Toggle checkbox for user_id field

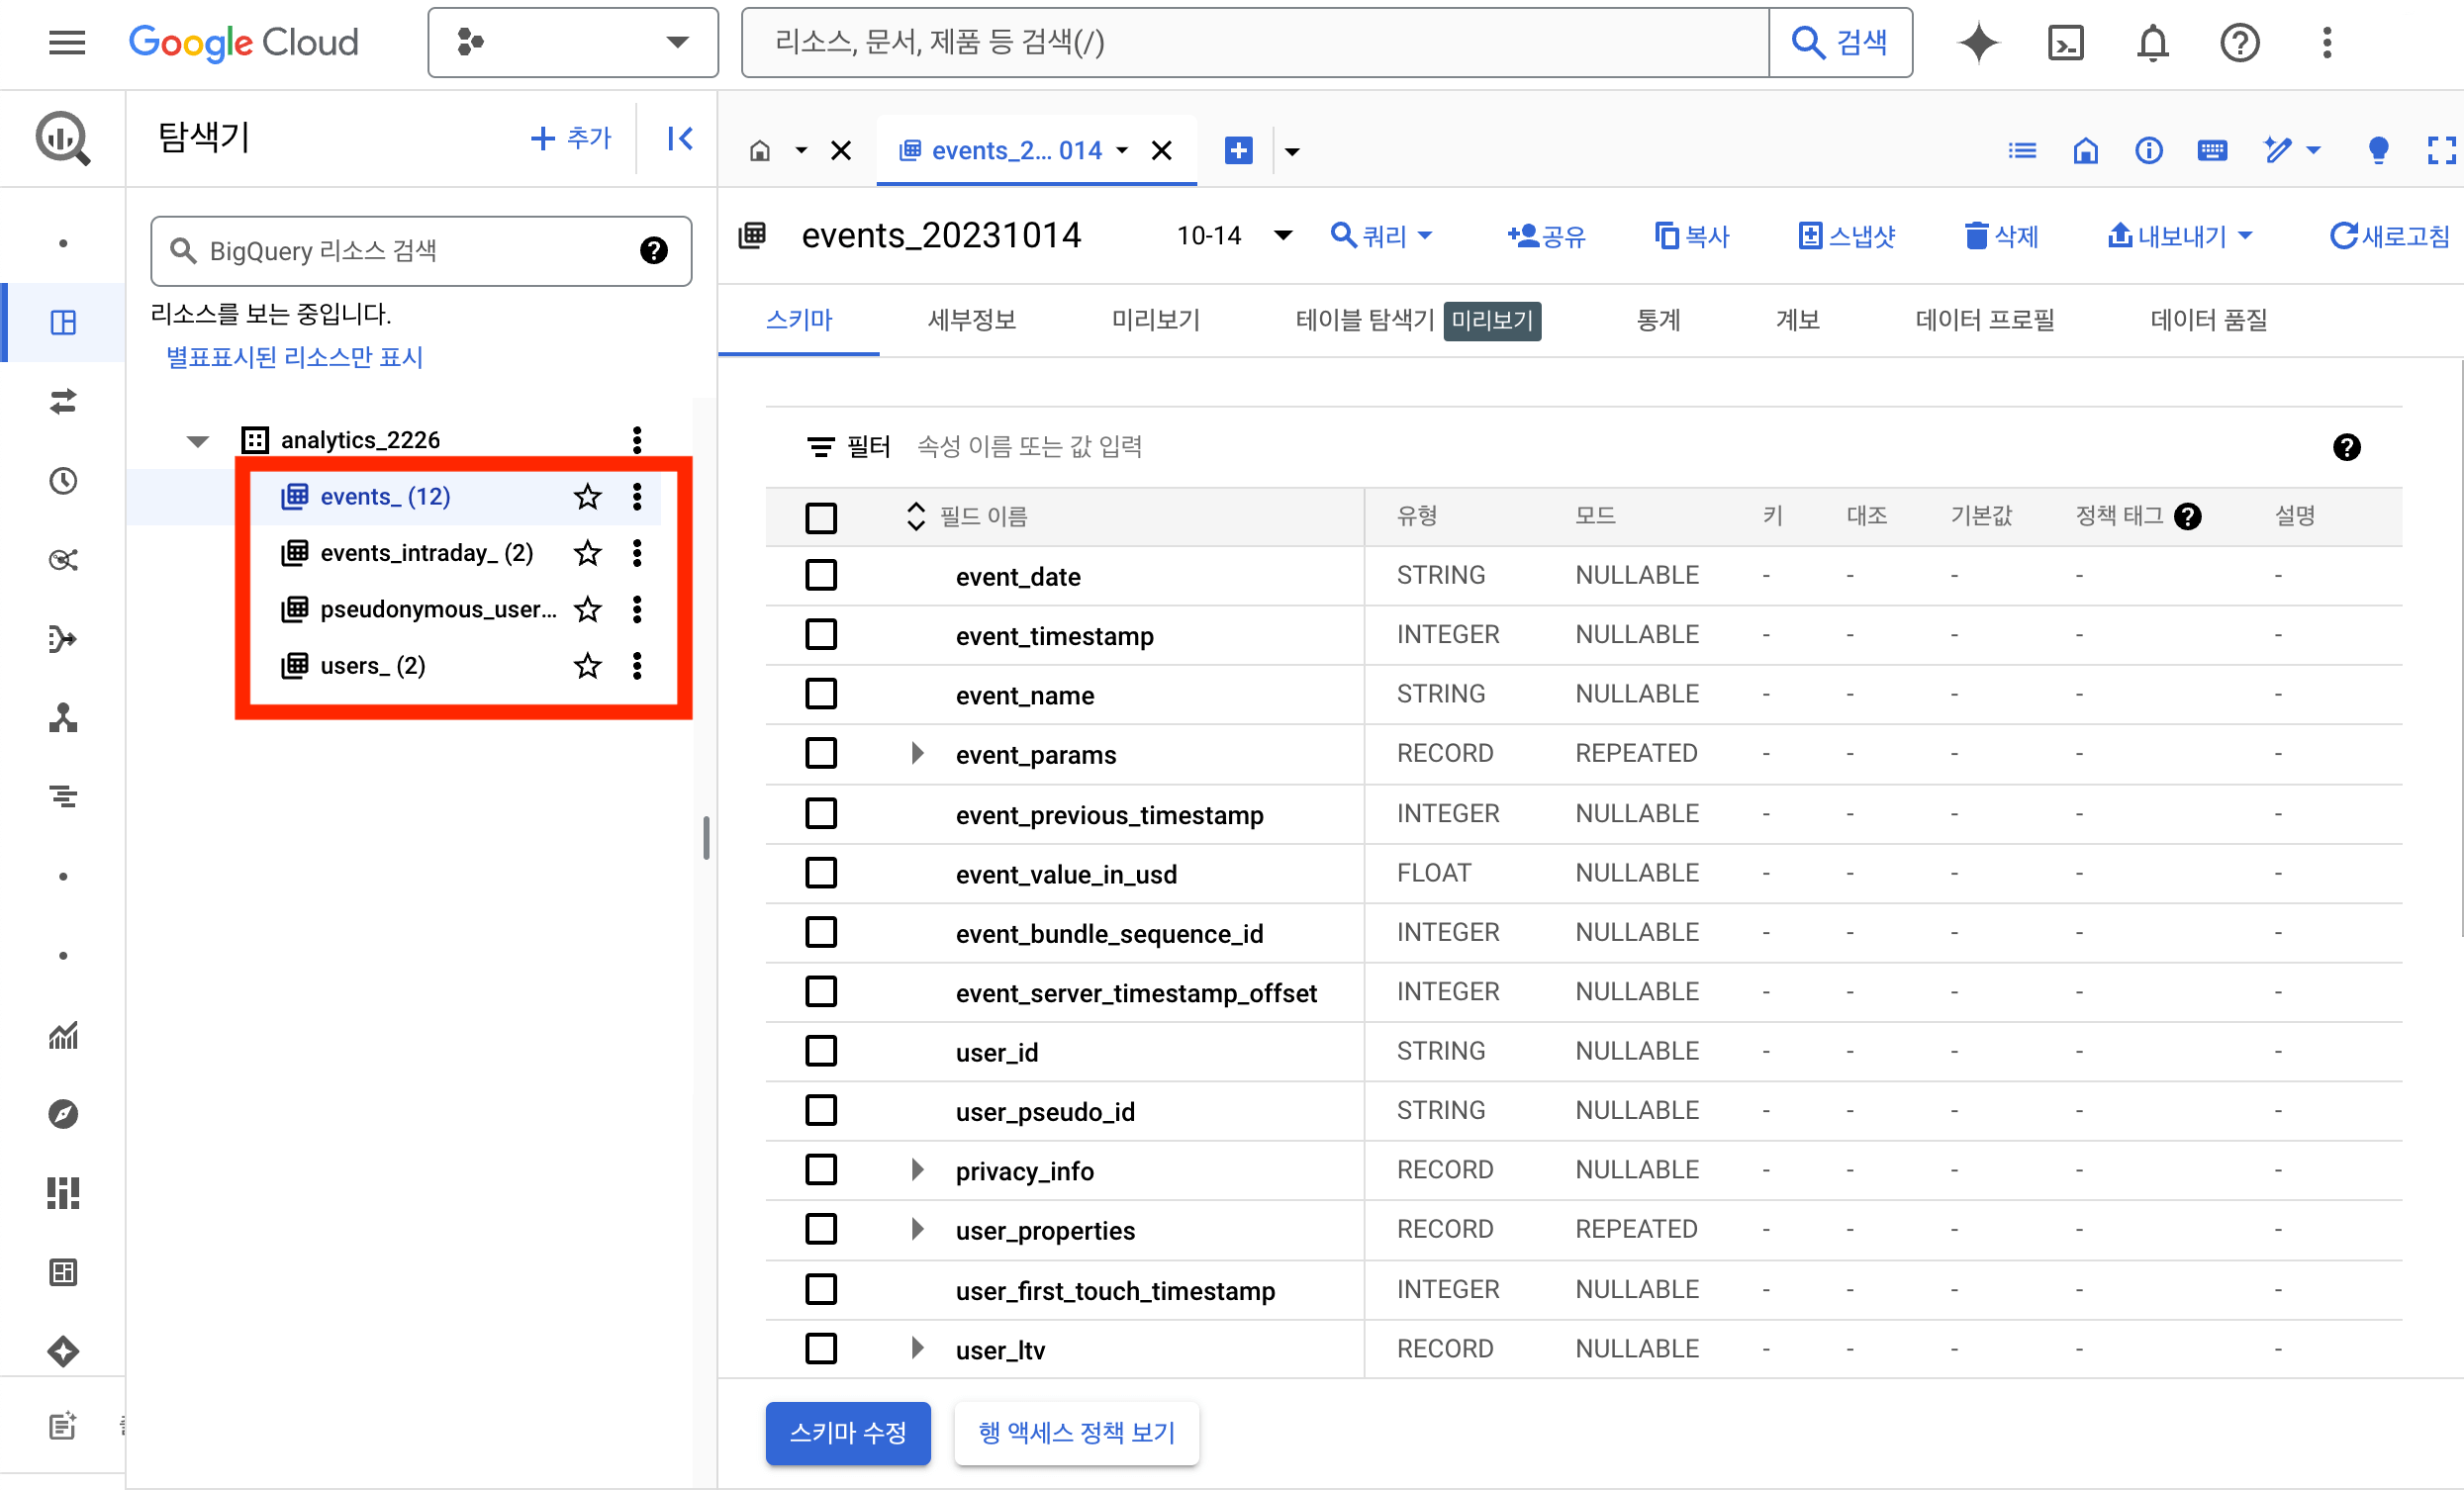point(822,1052)
